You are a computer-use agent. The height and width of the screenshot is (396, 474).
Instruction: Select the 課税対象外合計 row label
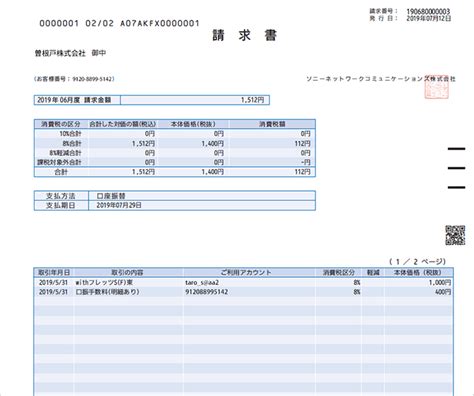(59, 162)
